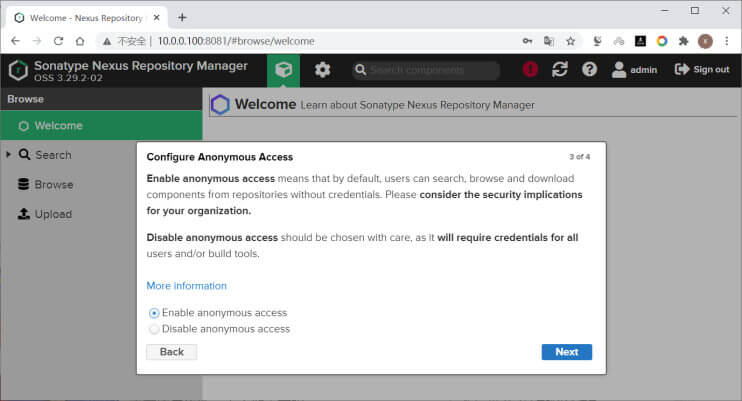Open the More information link
The image size is (742, 401).
tap(186, 286)
